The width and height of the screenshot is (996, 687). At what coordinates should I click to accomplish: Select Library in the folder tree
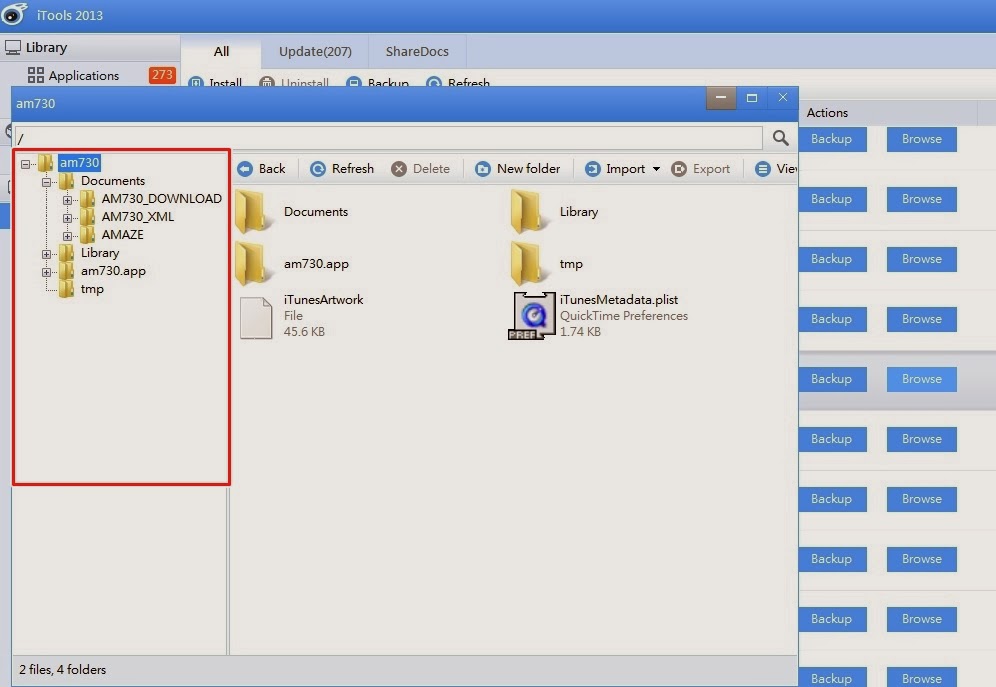pos(100,253)
